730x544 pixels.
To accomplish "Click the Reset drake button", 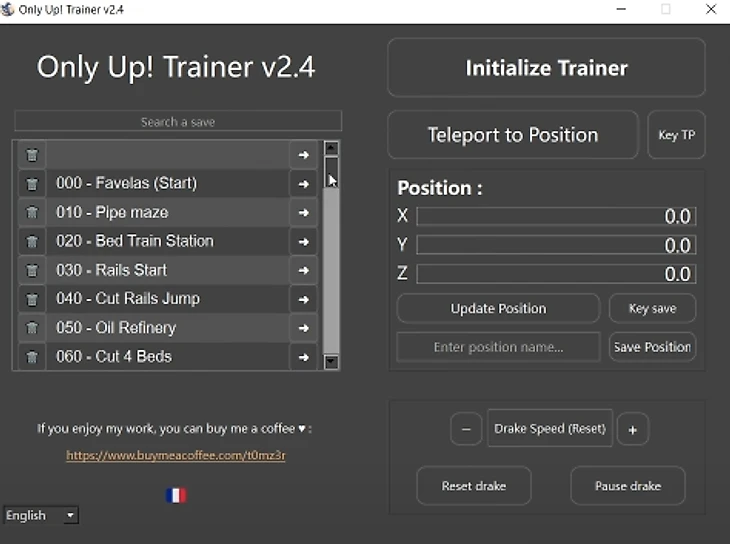I will (474, 486).
